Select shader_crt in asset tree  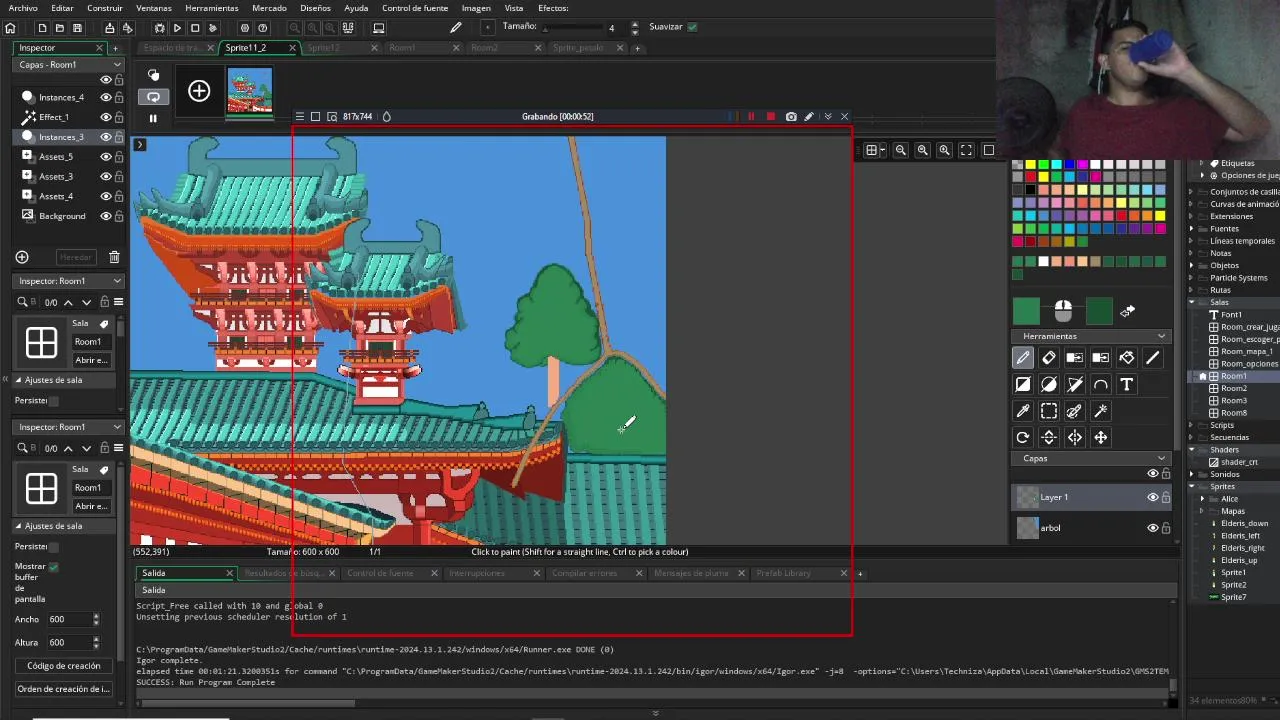[x=1238, y=463]
